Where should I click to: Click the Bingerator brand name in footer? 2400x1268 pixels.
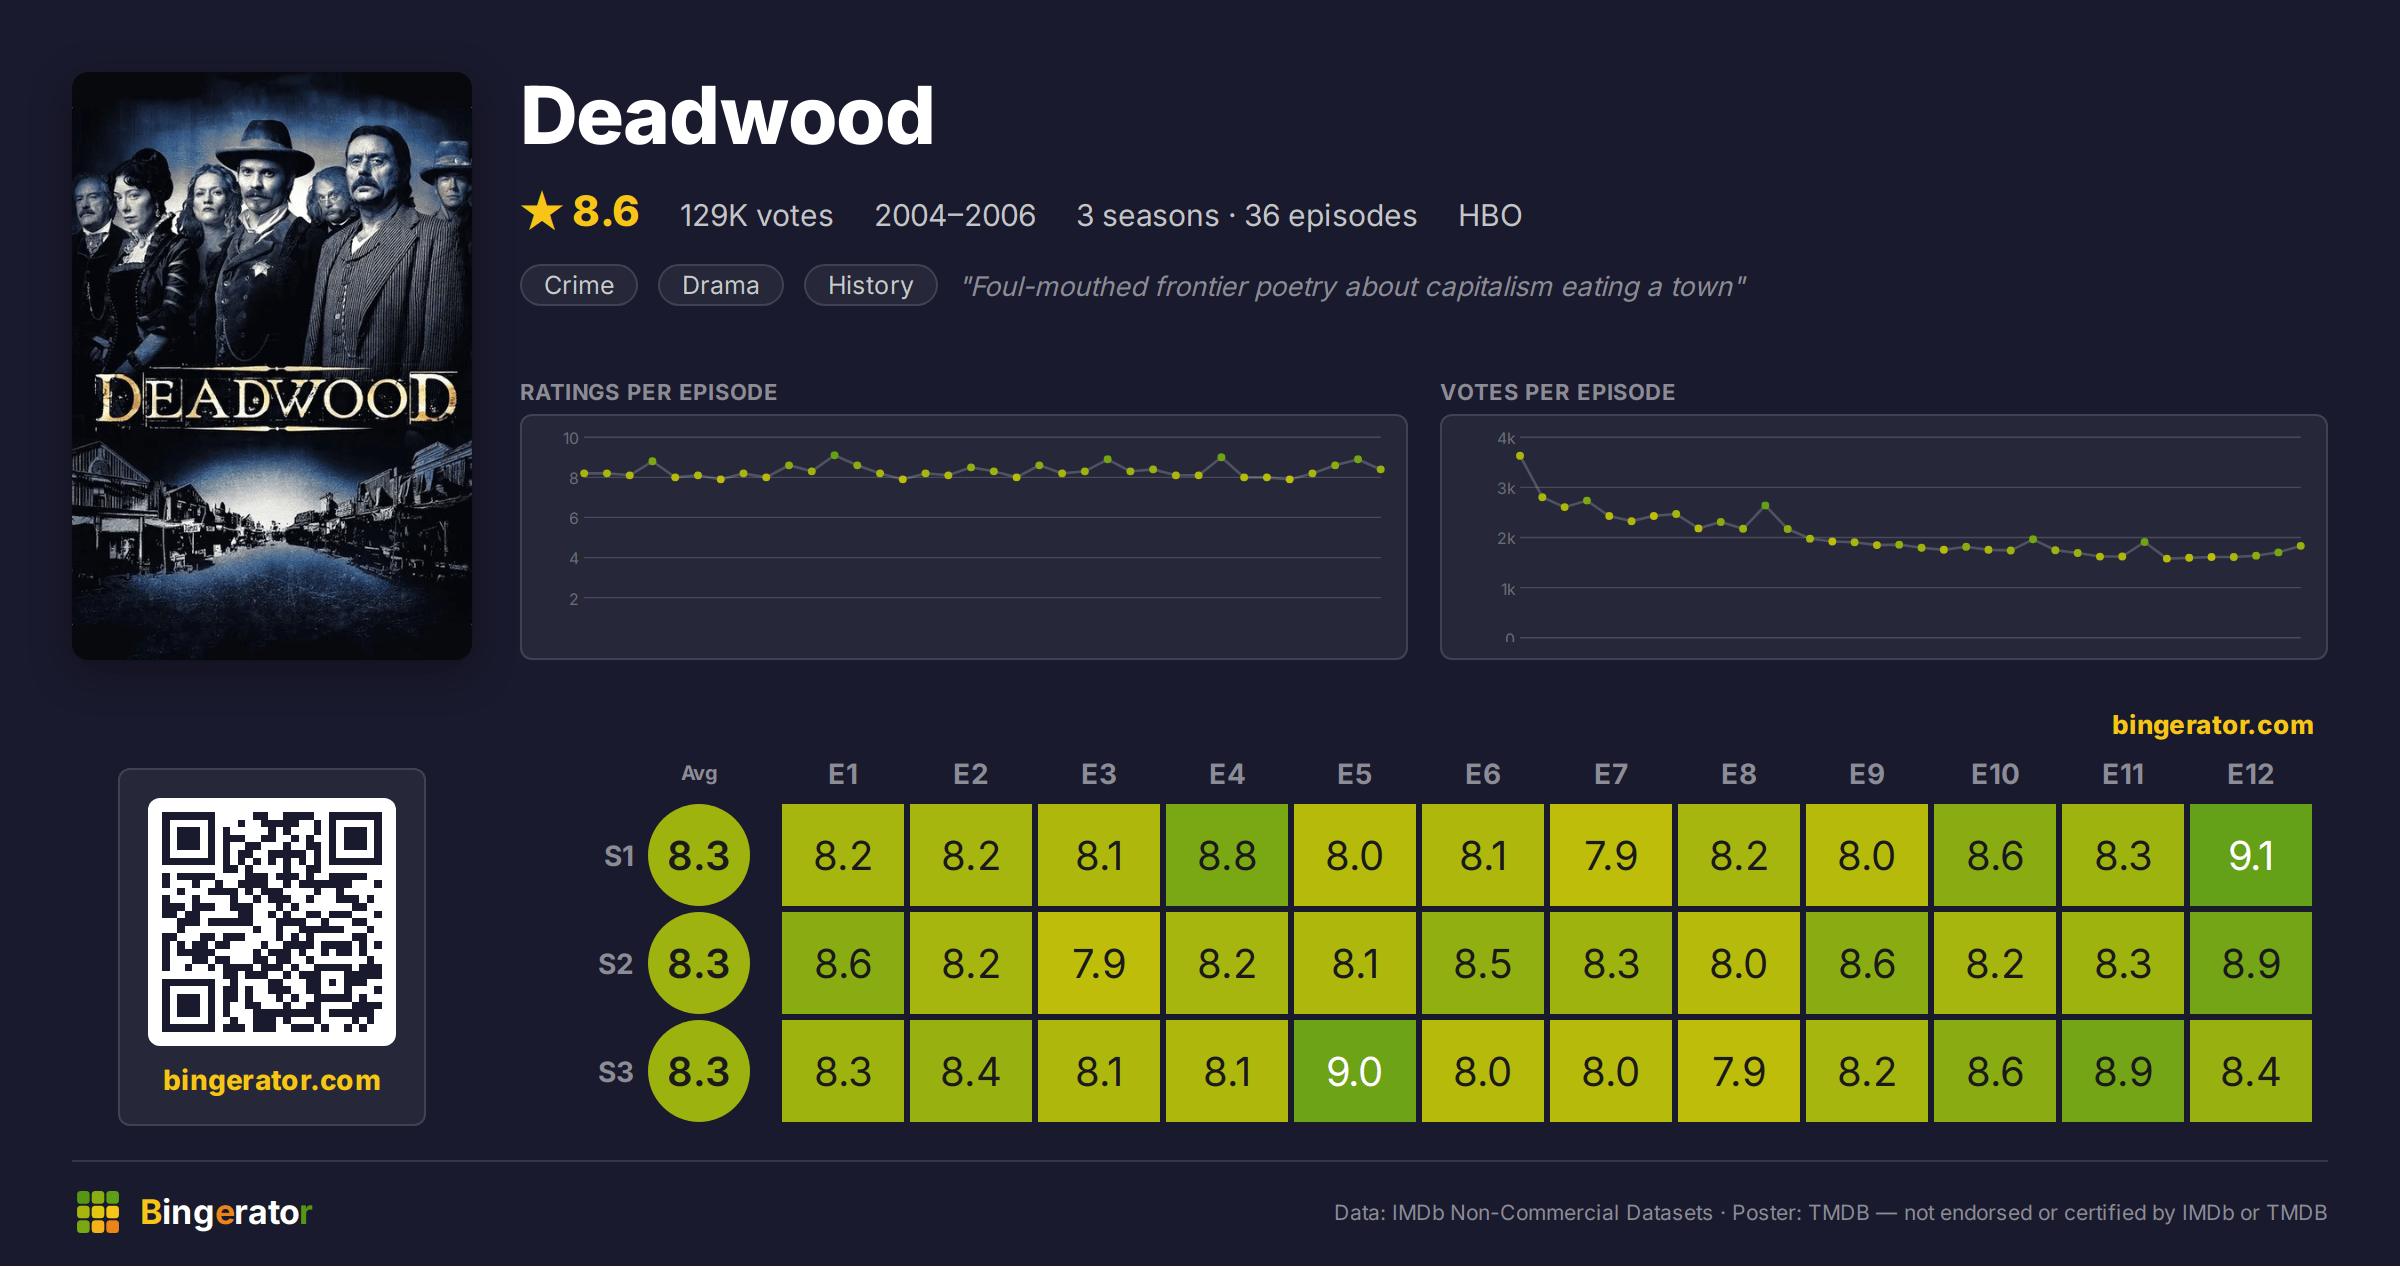click(226, 1212)
